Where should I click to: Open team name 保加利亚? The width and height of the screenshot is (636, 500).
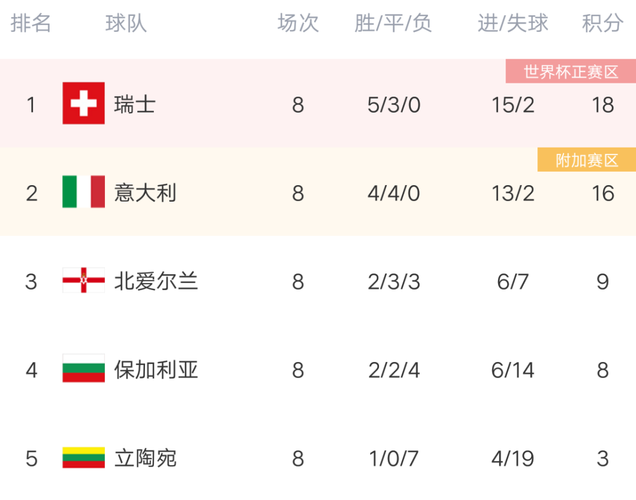tap(156, 370)
